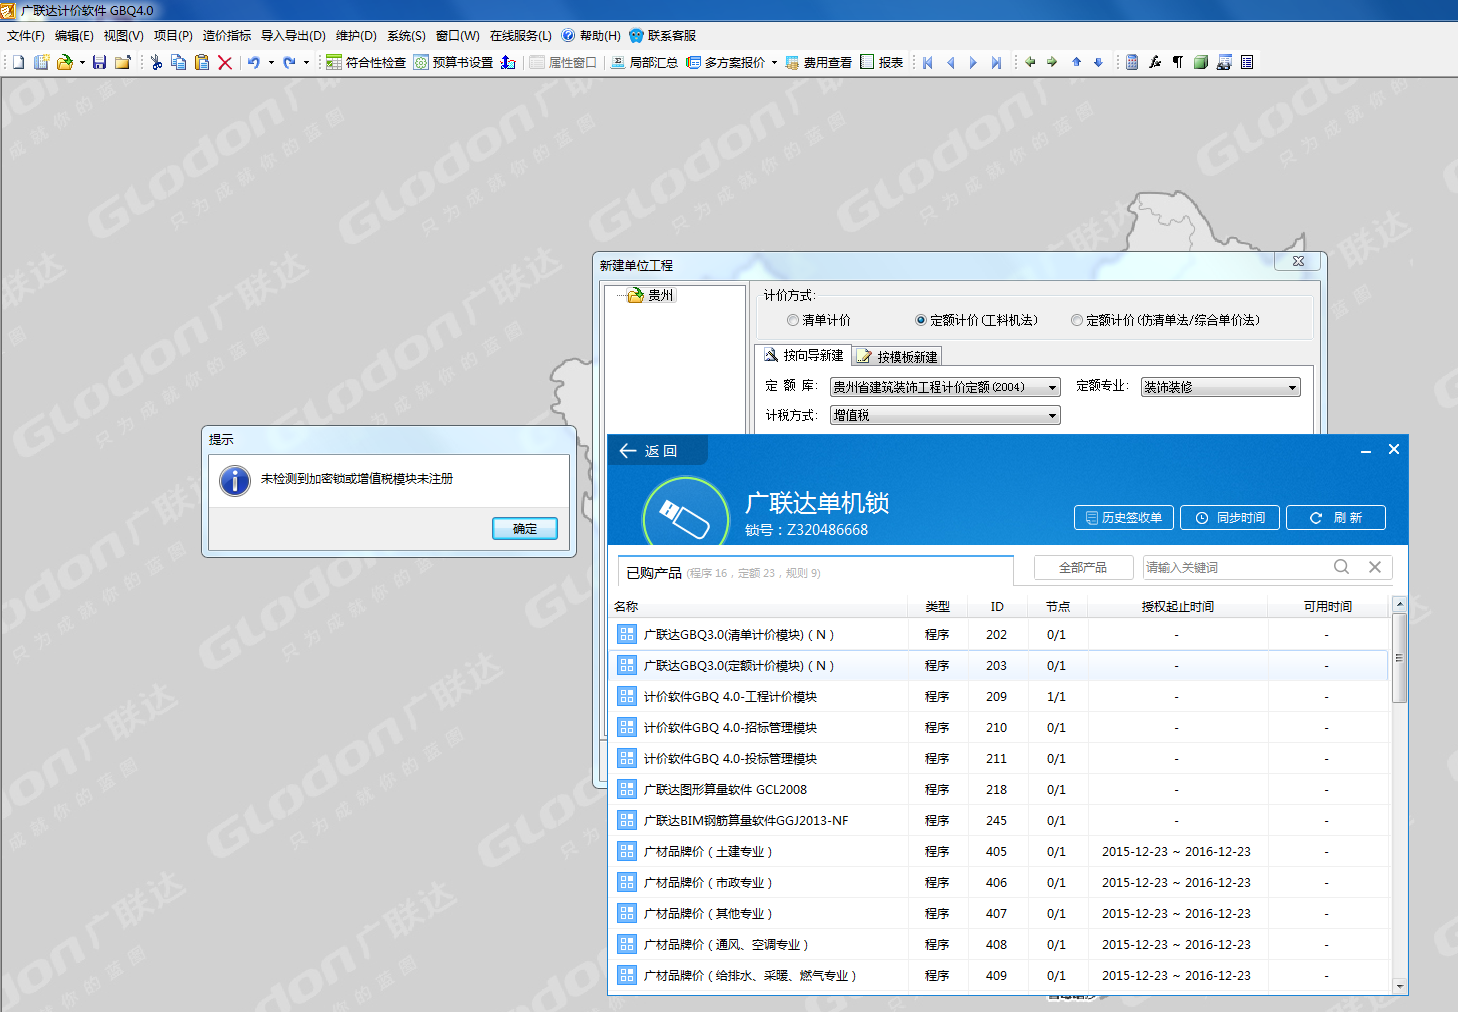The image size is (1458, 1012).
Task: Open the 造价指标 menu
Action: click(227, 35)
